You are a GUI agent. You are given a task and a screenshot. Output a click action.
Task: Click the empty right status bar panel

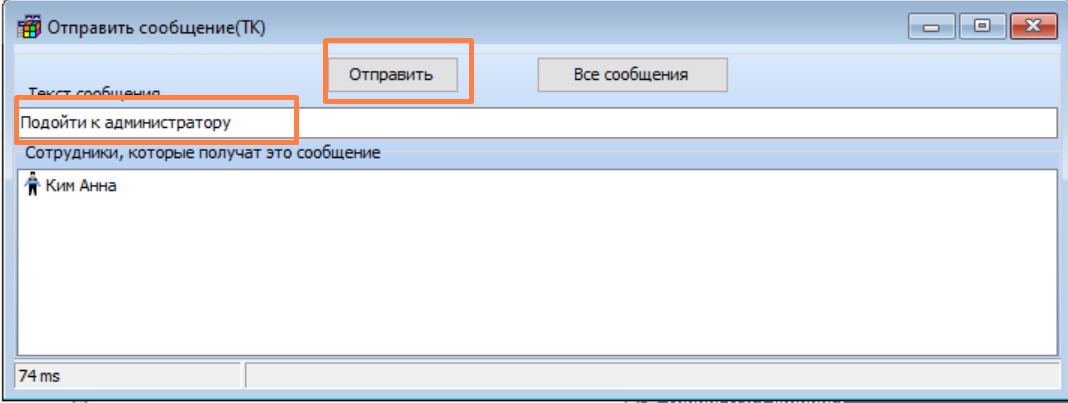click(x=650, y=375)
